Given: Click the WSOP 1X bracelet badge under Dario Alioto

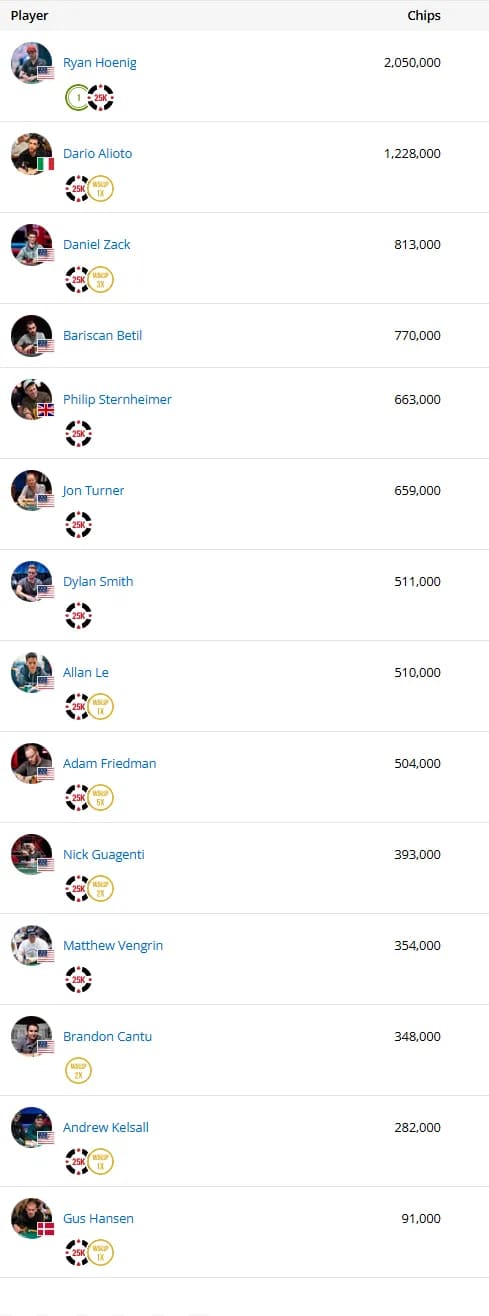Looking at the screenshot, I should pyautogui.click(x=100, y=188).
